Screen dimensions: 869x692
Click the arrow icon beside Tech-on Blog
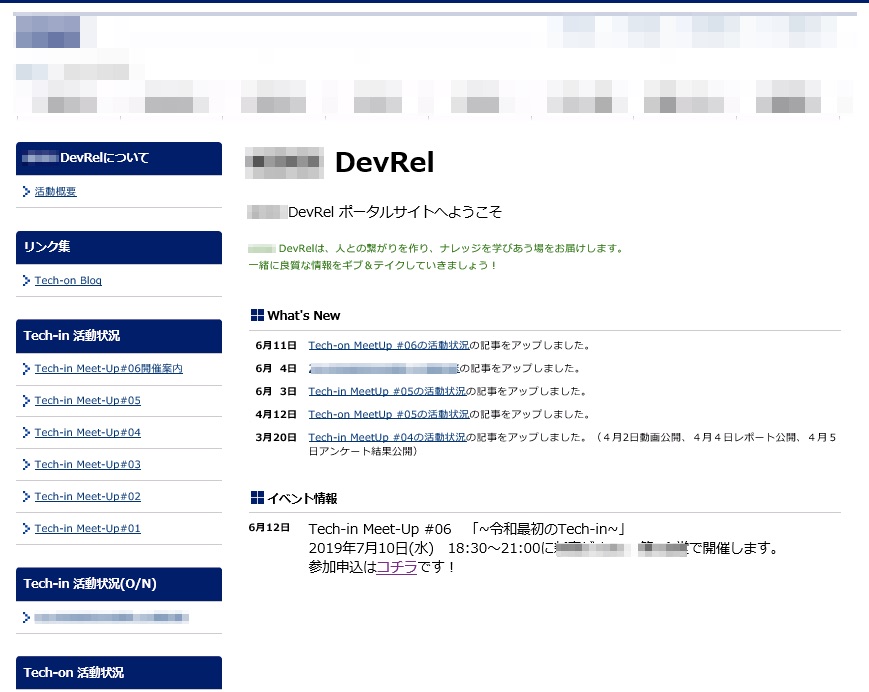pos(26,280)
